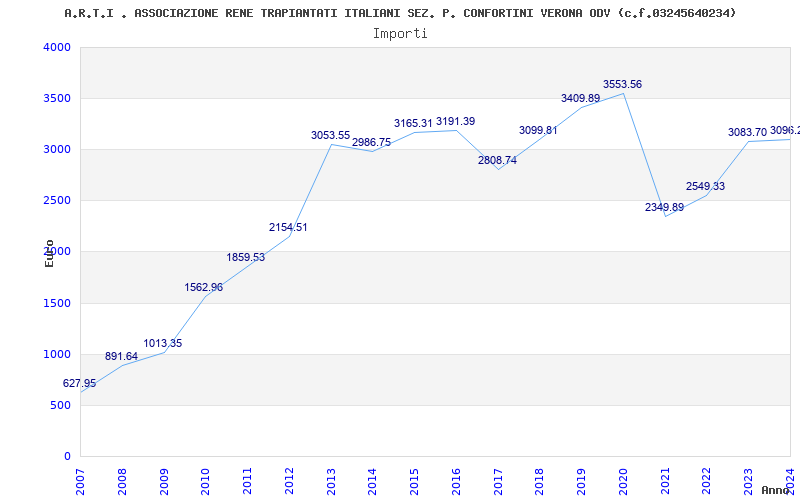Click data label 1562.96
The height and width of the screenshot is (500, 800).
coord(204,287)
